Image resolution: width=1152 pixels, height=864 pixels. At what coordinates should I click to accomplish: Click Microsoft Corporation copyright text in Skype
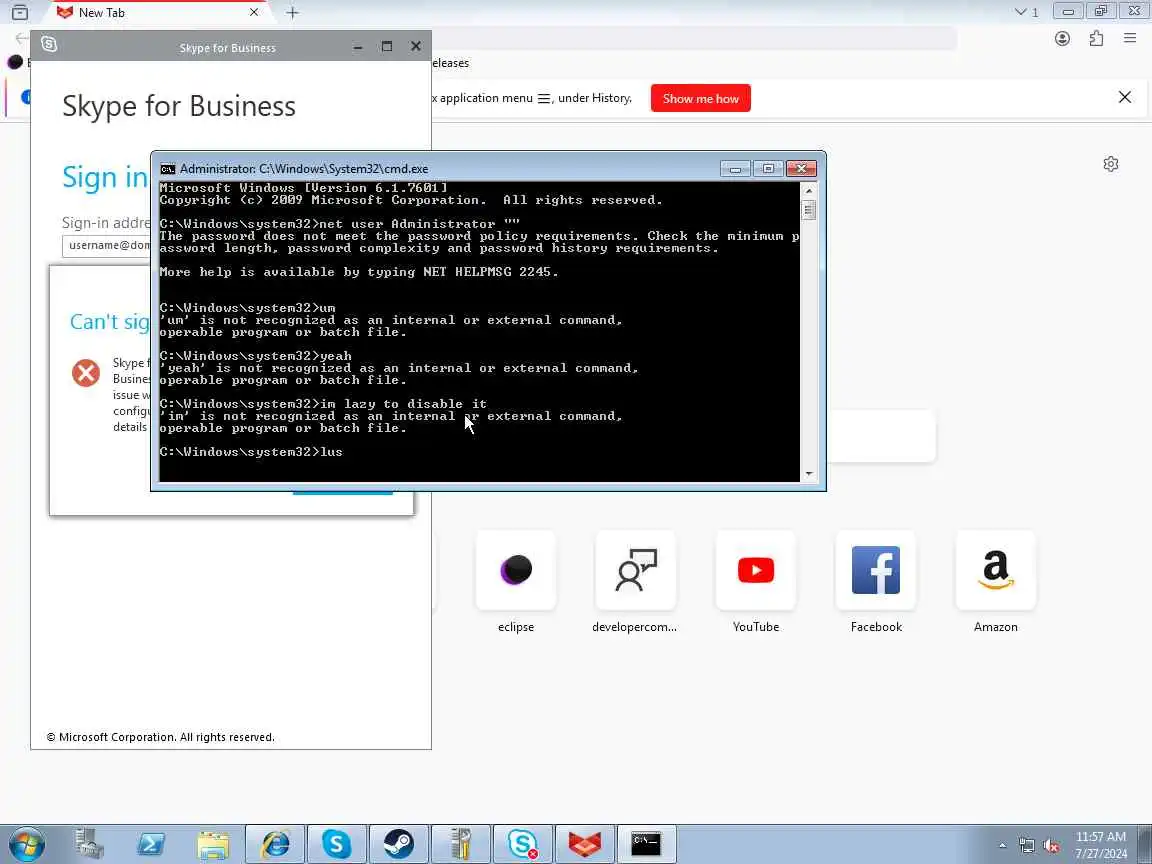coord(161,737)
